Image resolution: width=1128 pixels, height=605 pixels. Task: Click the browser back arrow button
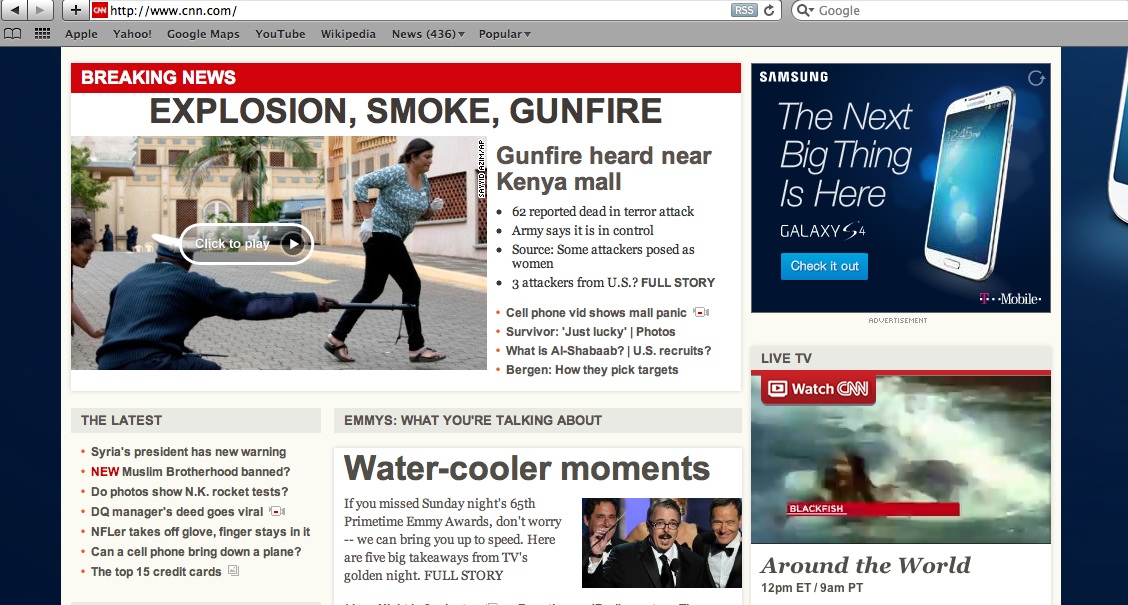pyautogui.click(x=16, y=10)
